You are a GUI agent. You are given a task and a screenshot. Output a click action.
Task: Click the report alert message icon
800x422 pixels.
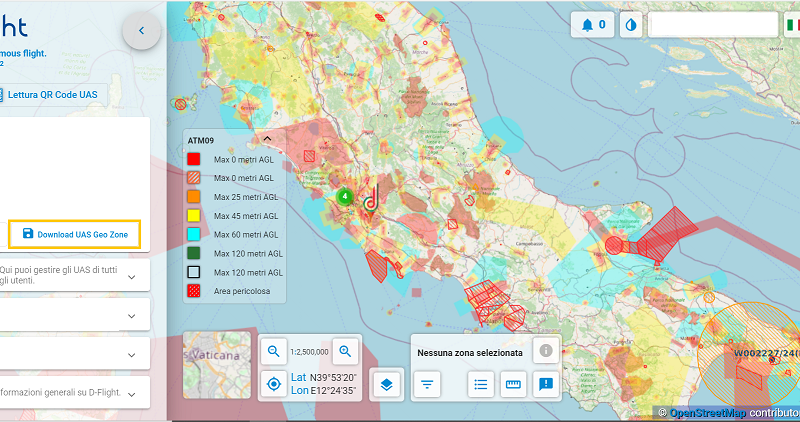tap(545, 384)
